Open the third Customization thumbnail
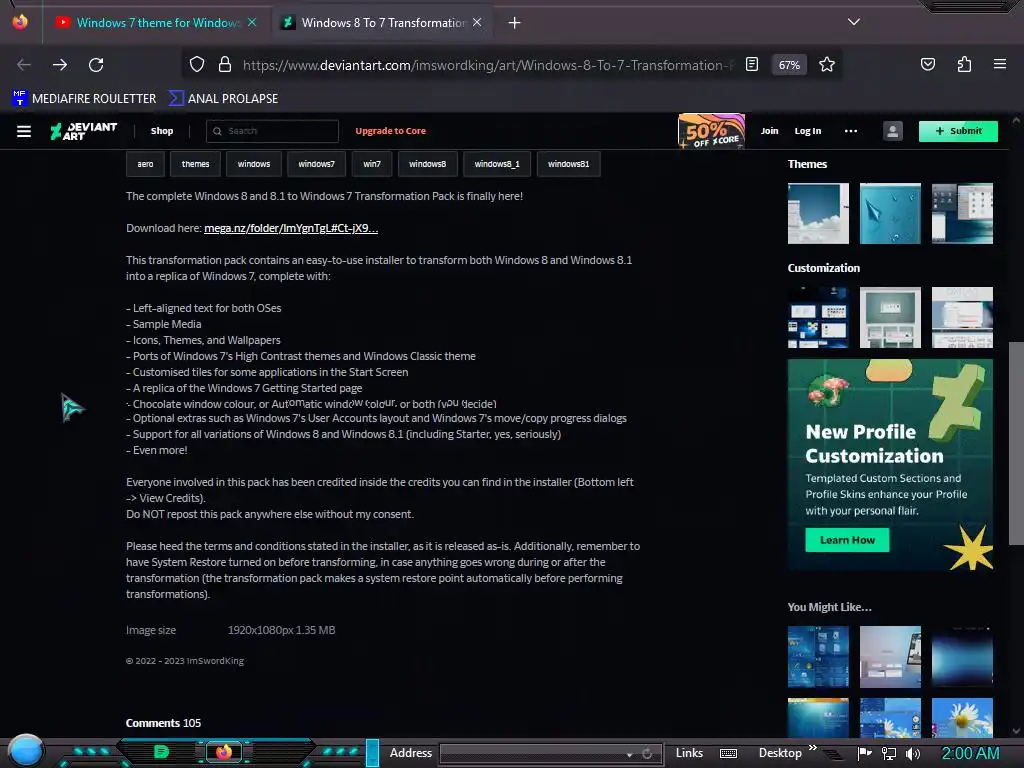 tap(962, 317)
